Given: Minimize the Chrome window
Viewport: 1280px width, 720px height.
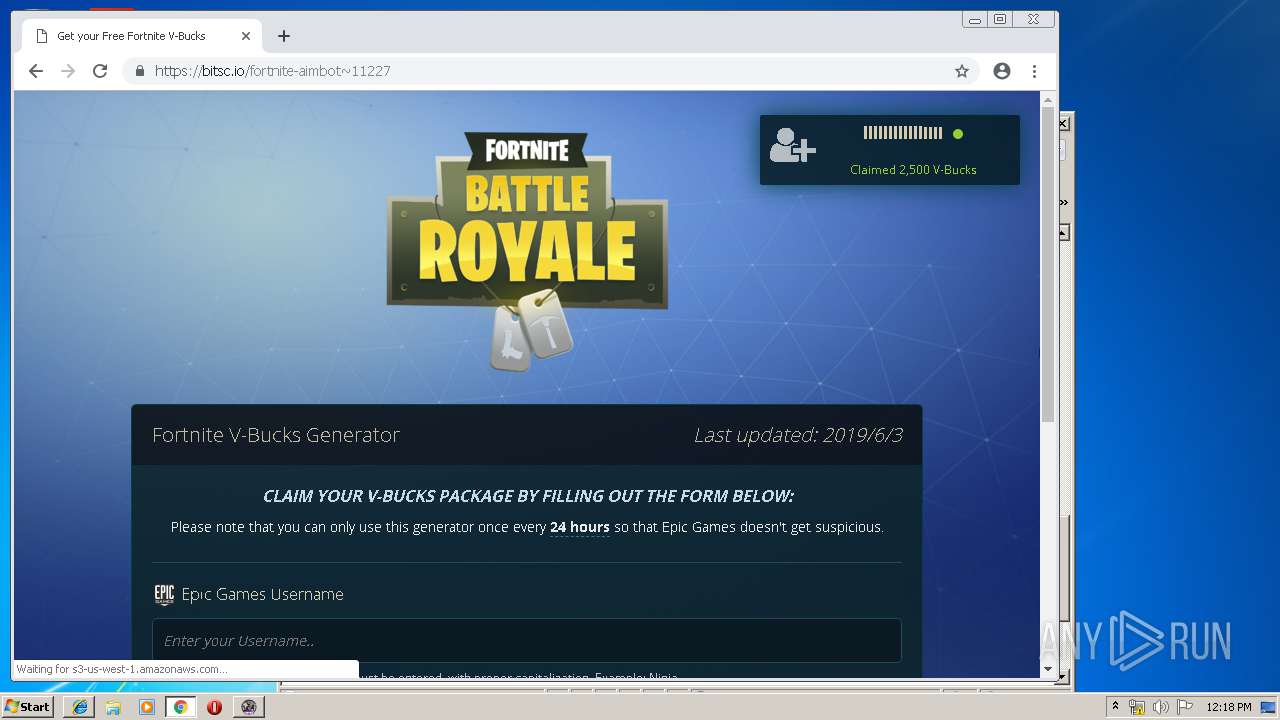Looking at the screenshot, I should (975, 19).
